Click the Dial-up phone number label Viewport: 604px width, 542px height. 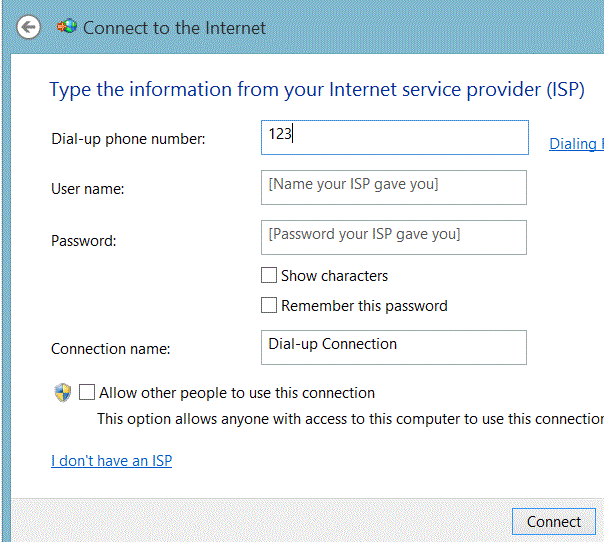[x=128, y=139]
